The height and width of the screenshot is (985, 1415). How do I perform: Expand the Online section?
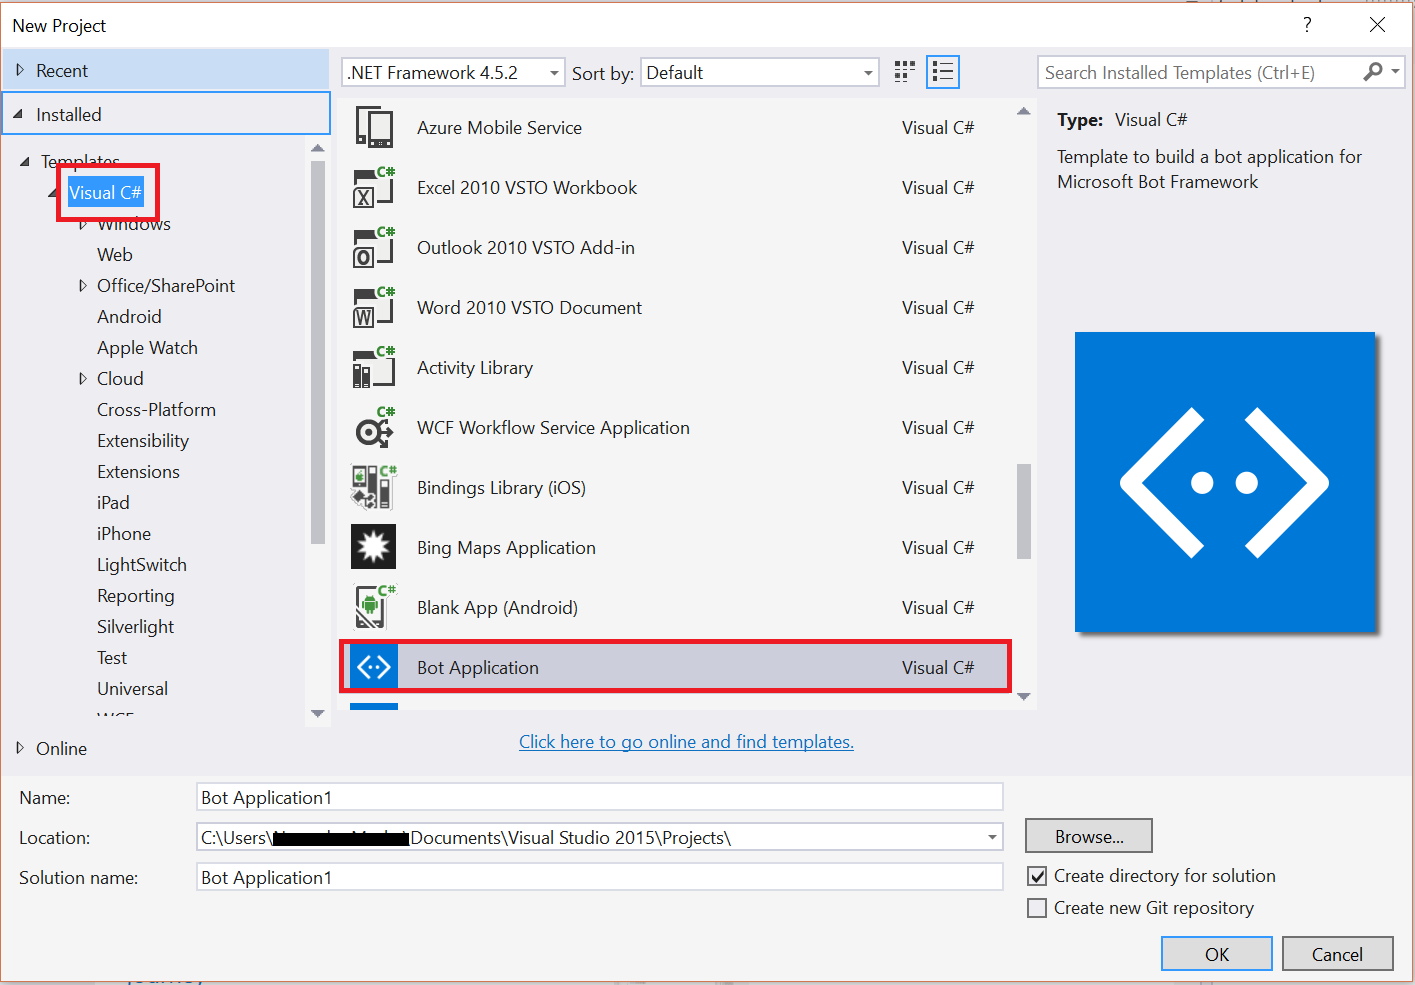point(20,748)
